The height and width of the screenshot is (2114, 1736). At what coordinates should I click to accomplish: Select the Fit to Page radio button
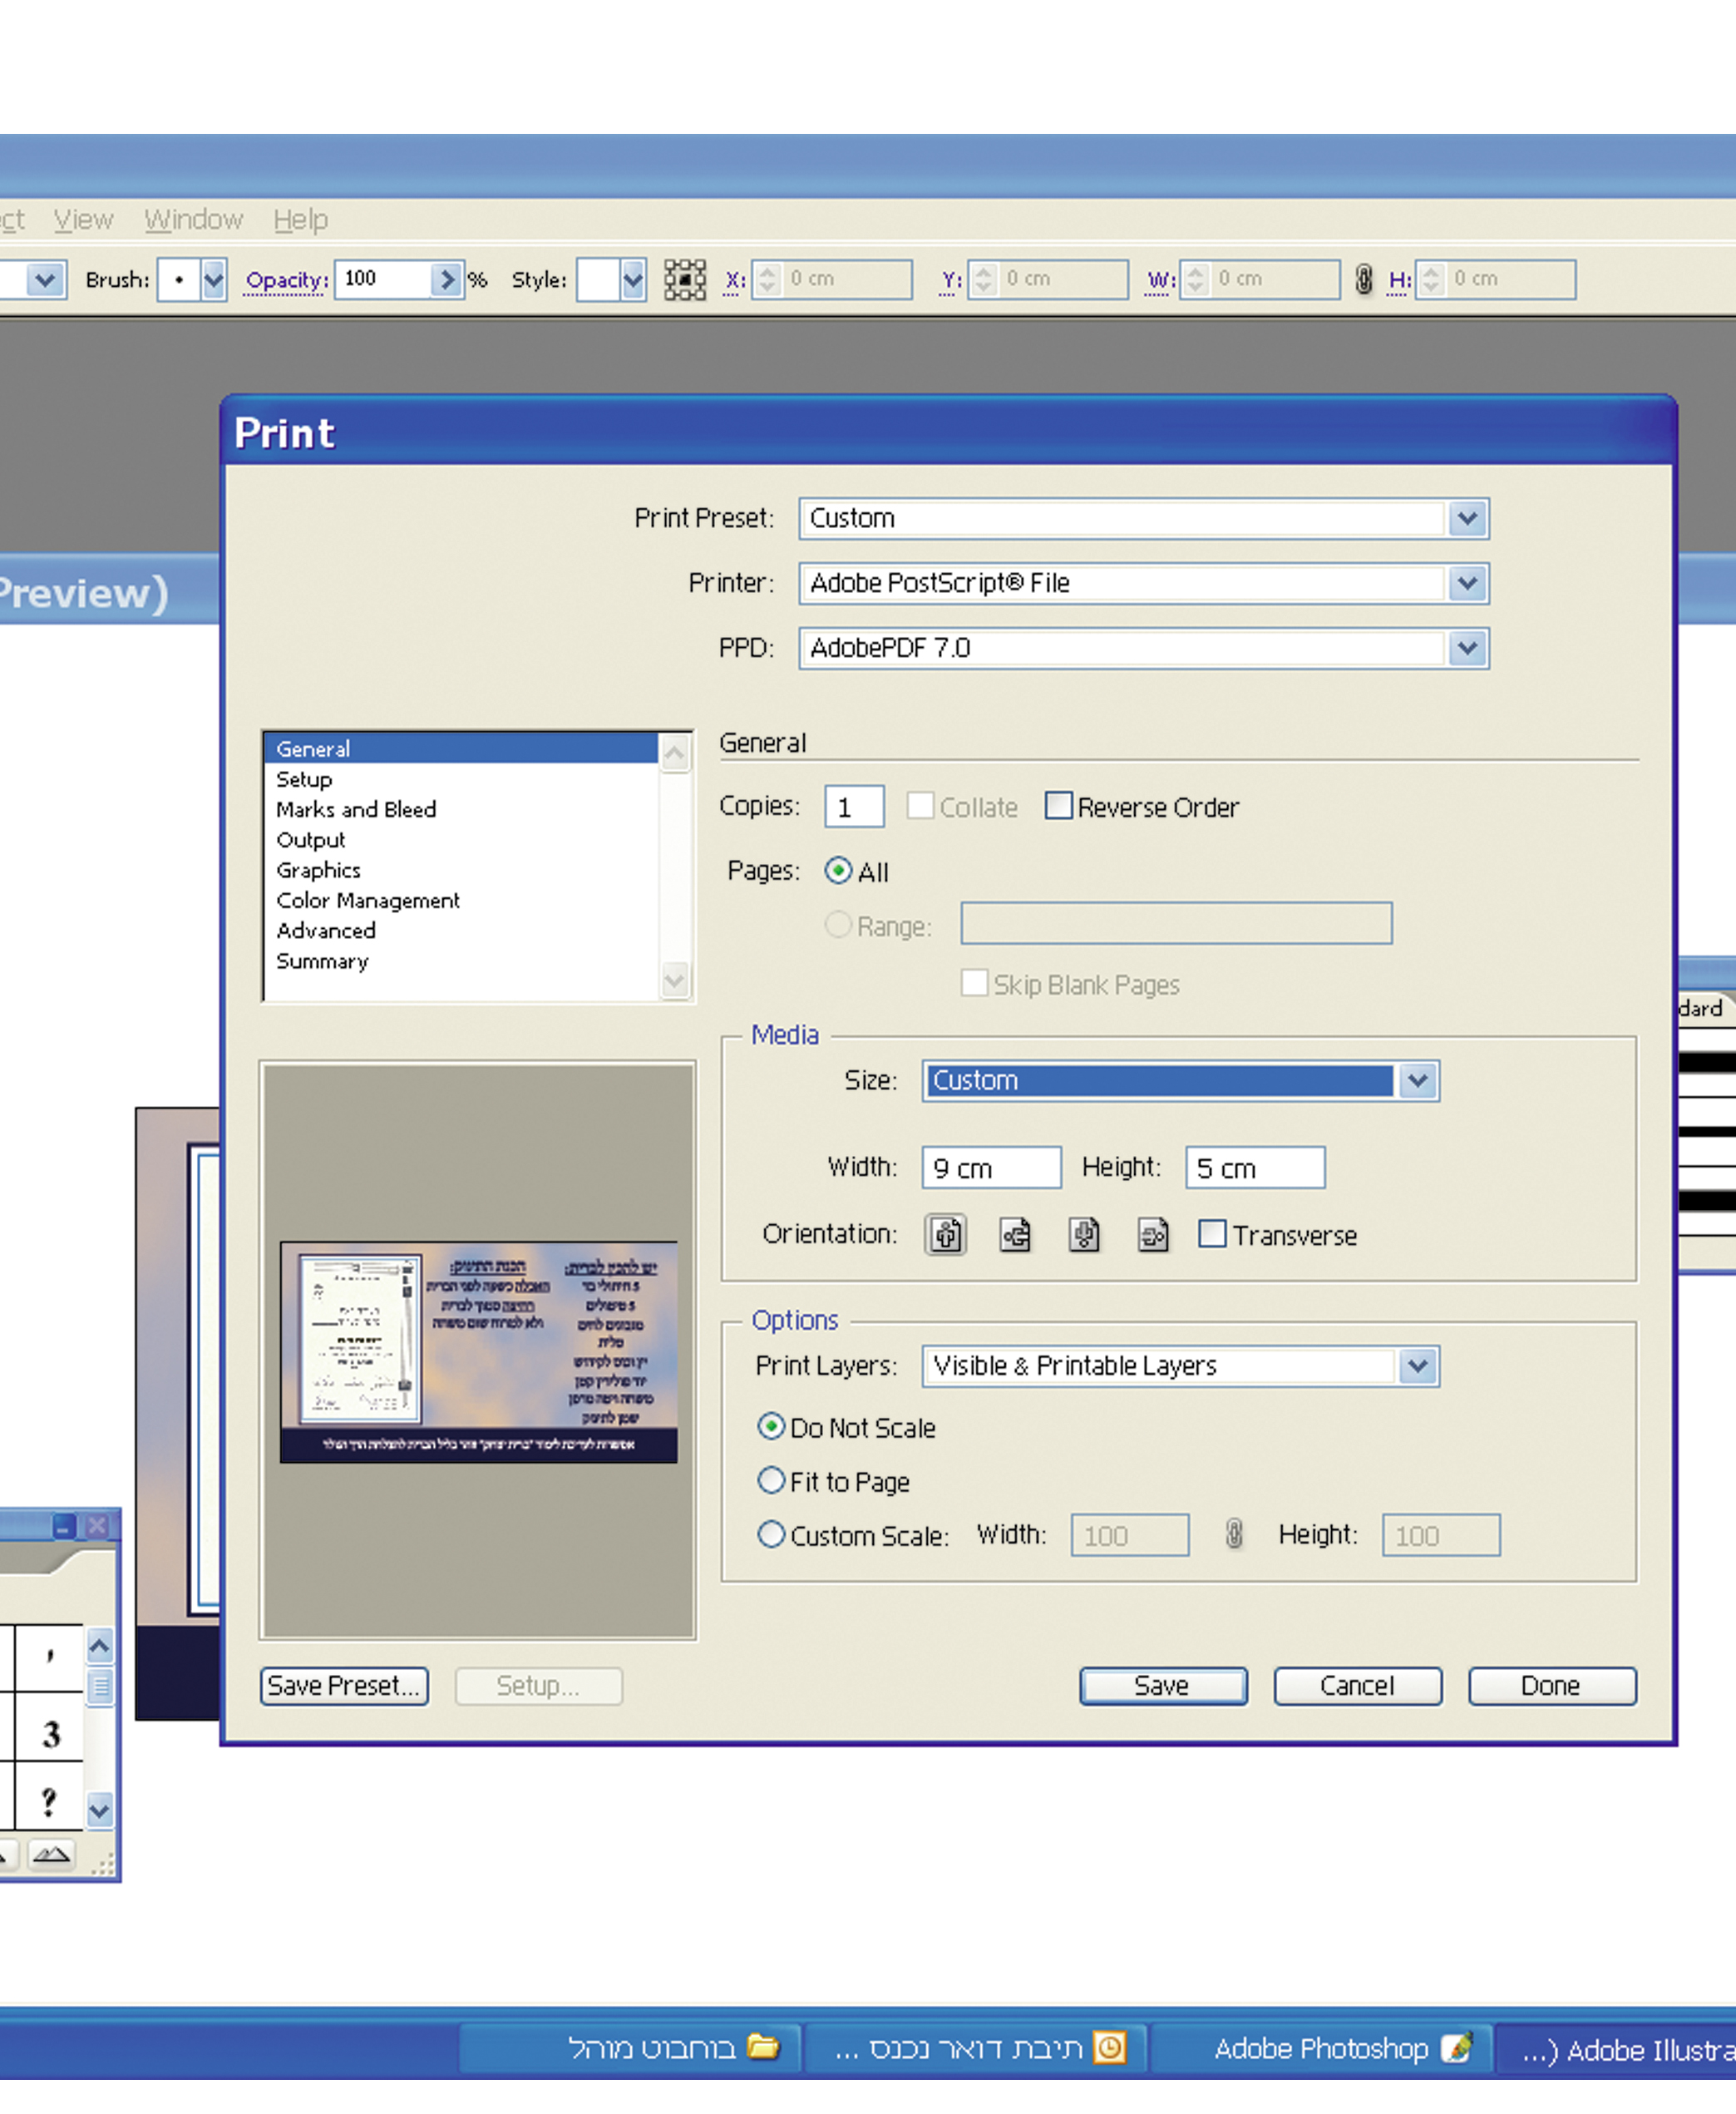pos(771,1480)
